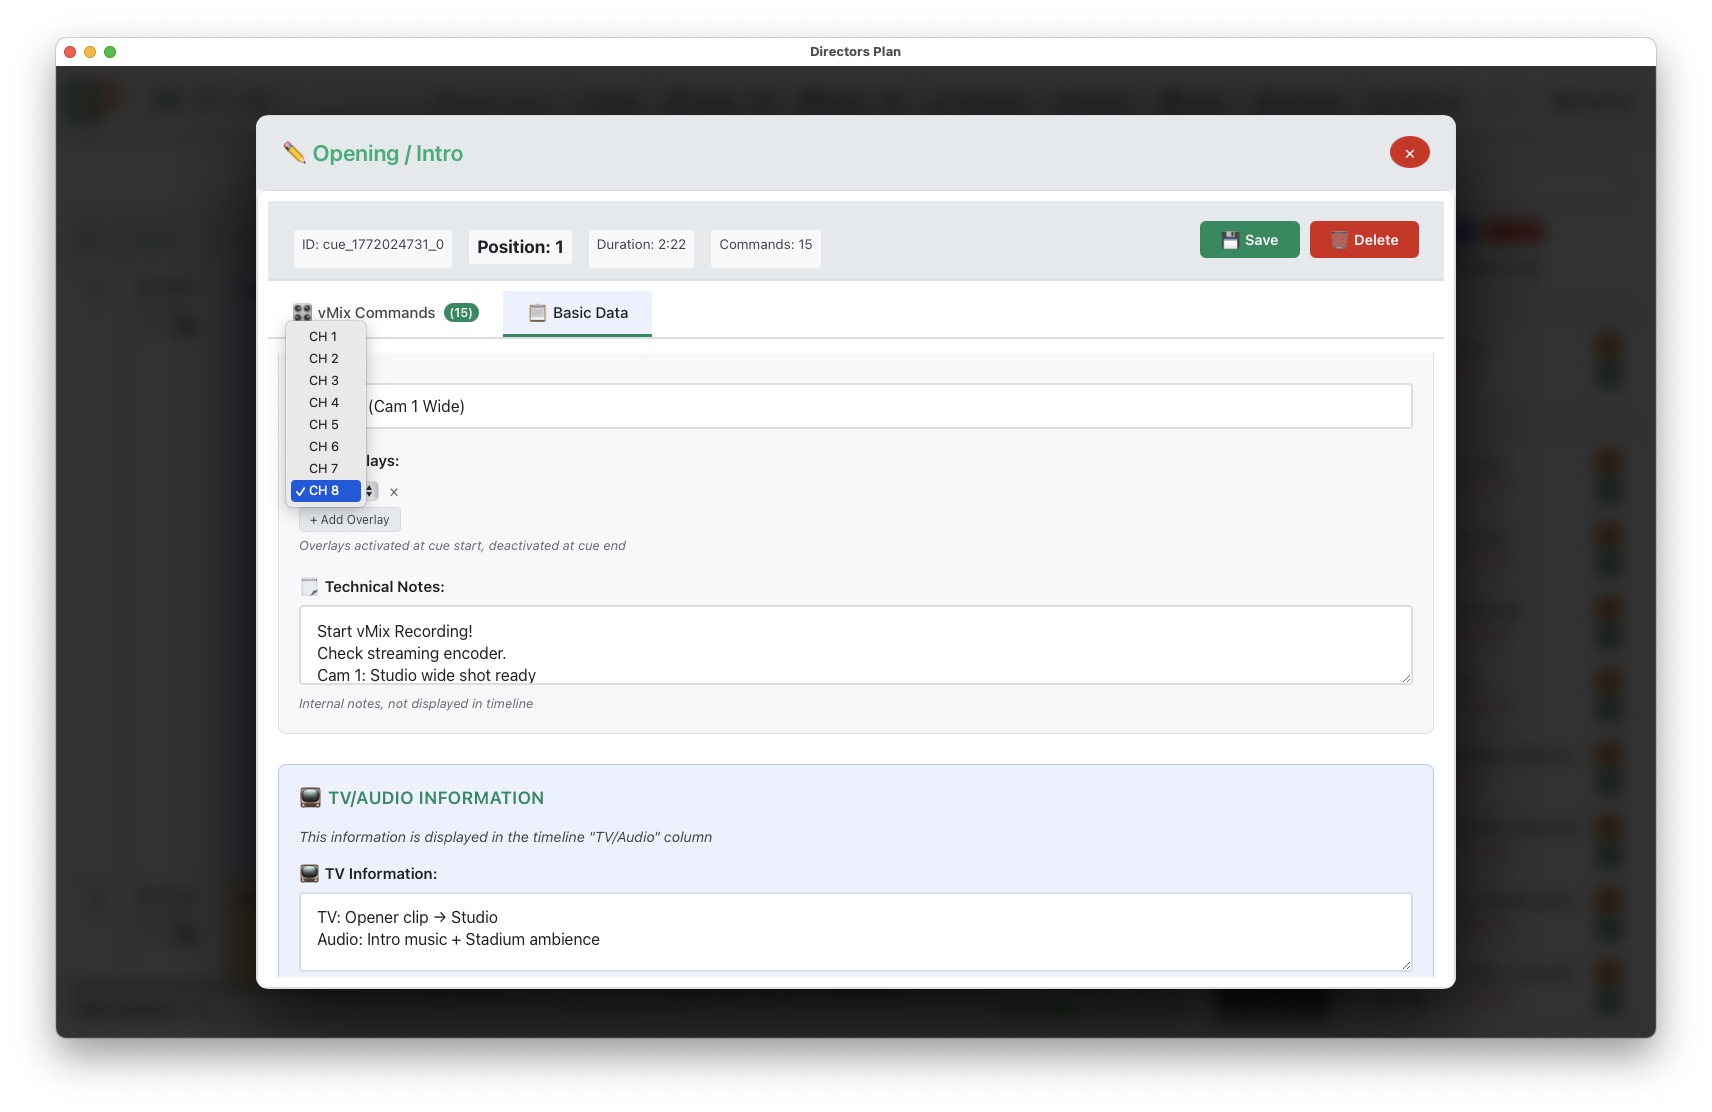The height and width of the screenshot is (1112, 1712).
Task: Click the pencil icon beside Opening / Intro
Action: [x=294, y=152]
